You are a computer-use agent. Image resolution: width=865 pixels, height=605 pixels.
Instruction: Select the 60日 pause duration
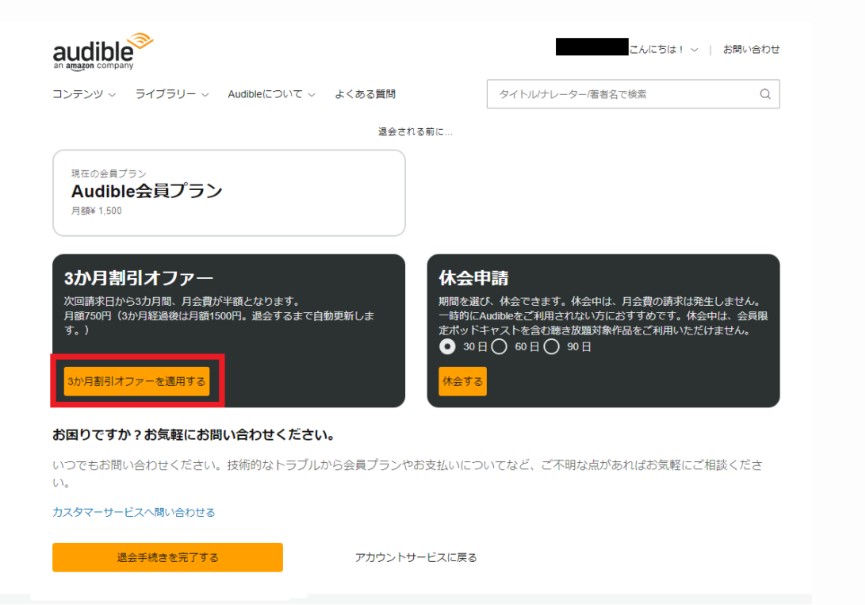[499, 347]
